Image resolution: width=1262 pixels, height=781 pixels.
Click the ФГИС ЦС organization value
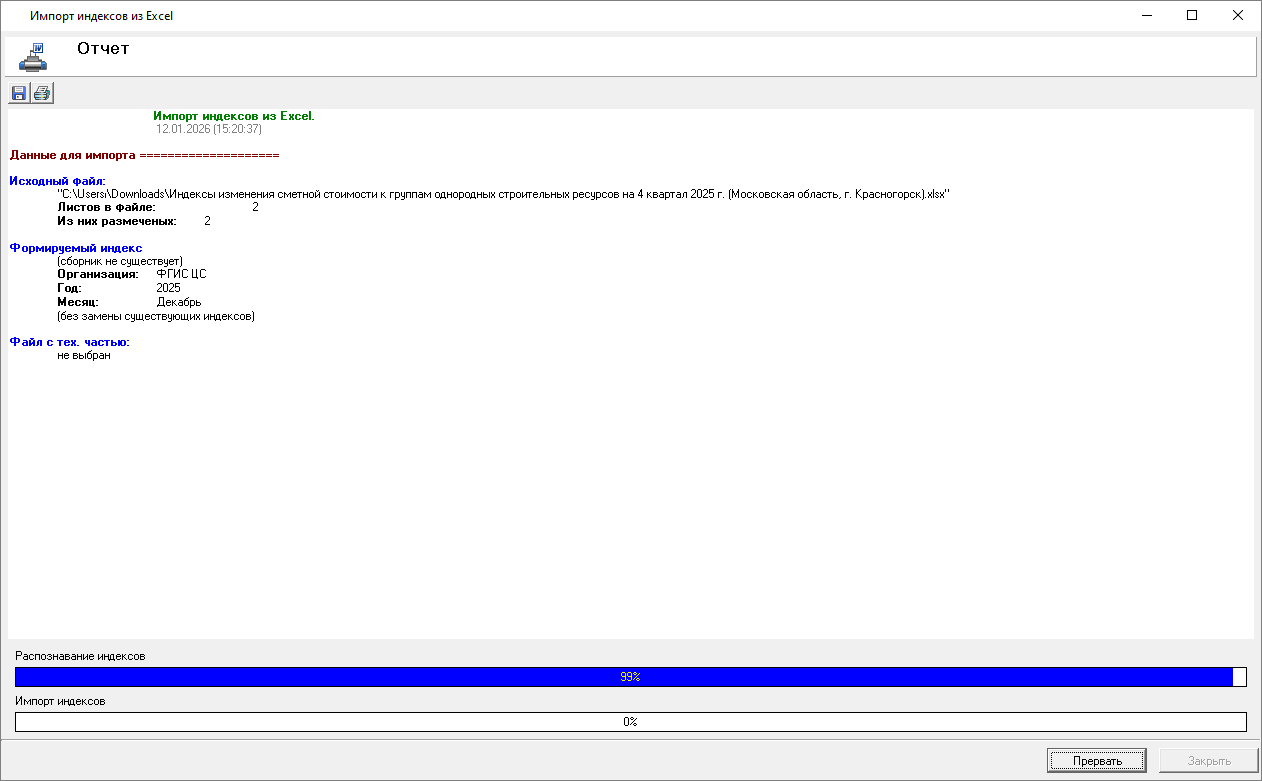(181, 274)
